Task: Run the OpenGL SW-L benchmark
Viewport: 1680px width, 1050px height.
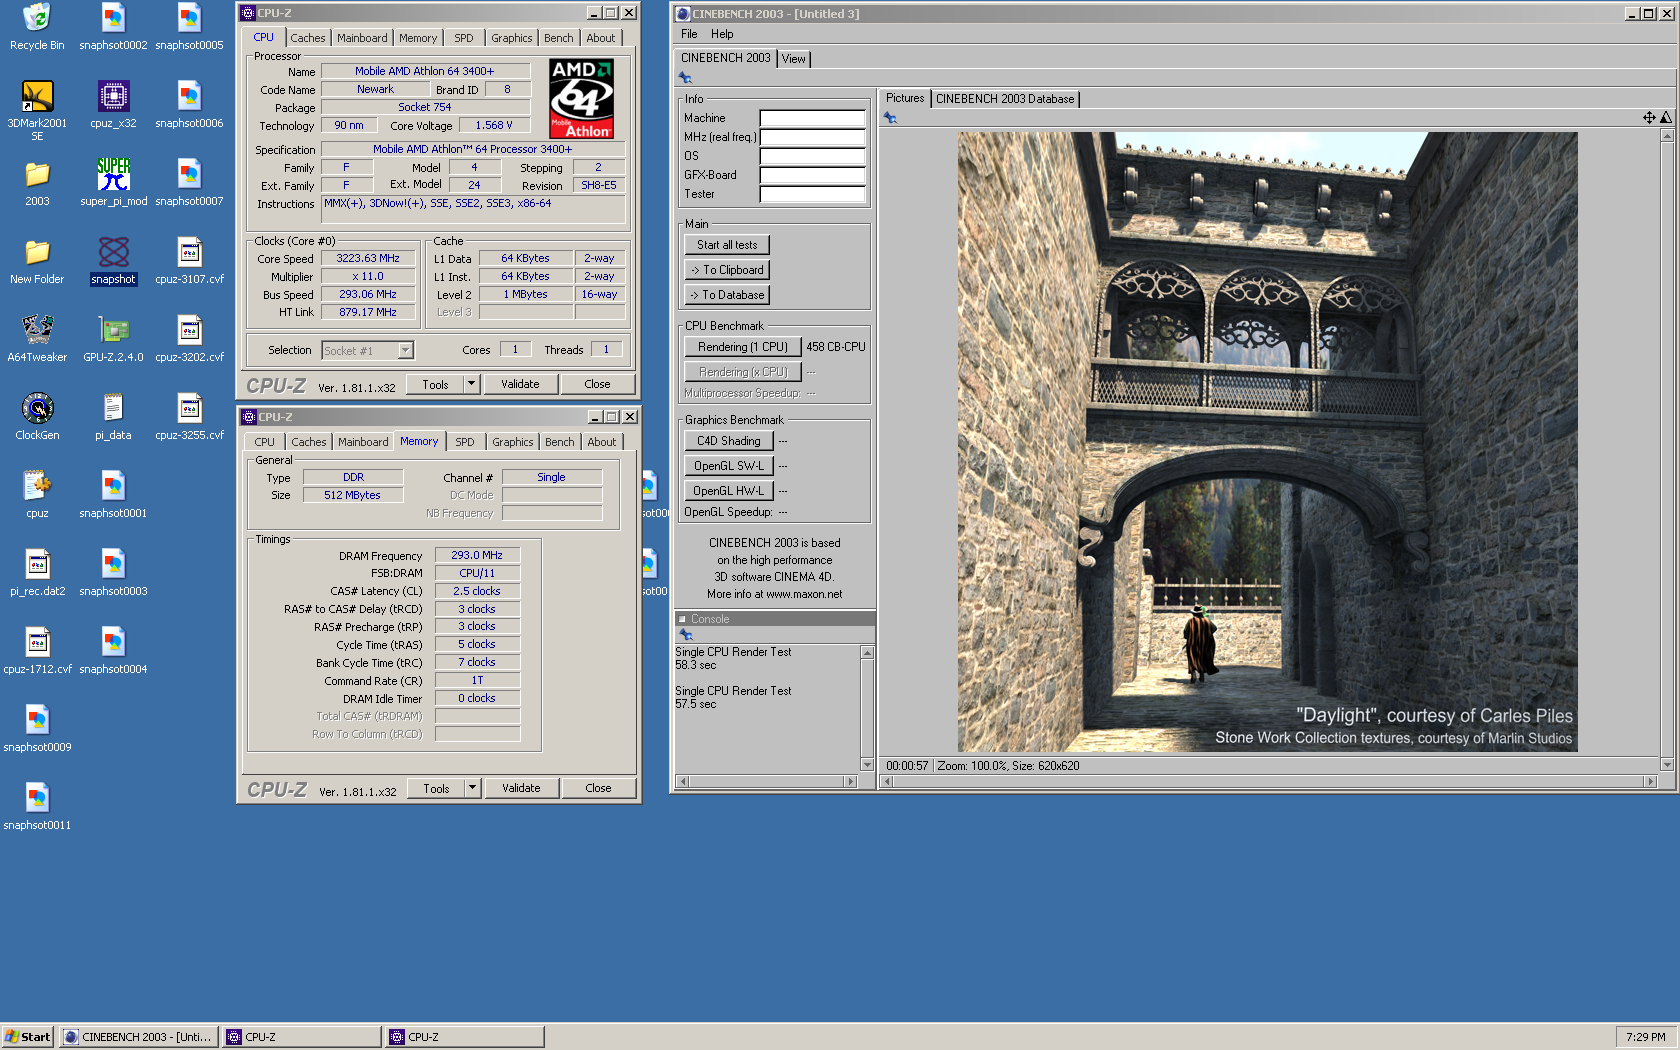Action: click(x=729, y=466)
